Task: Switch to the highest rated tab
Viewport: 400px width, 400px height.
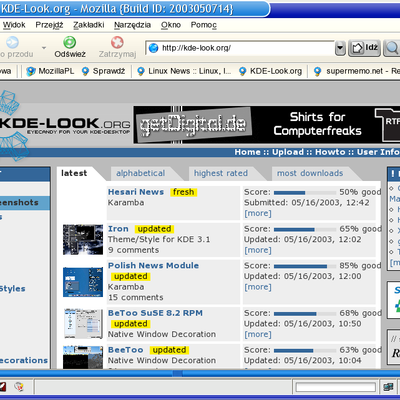Action: [x=221, y=173]
